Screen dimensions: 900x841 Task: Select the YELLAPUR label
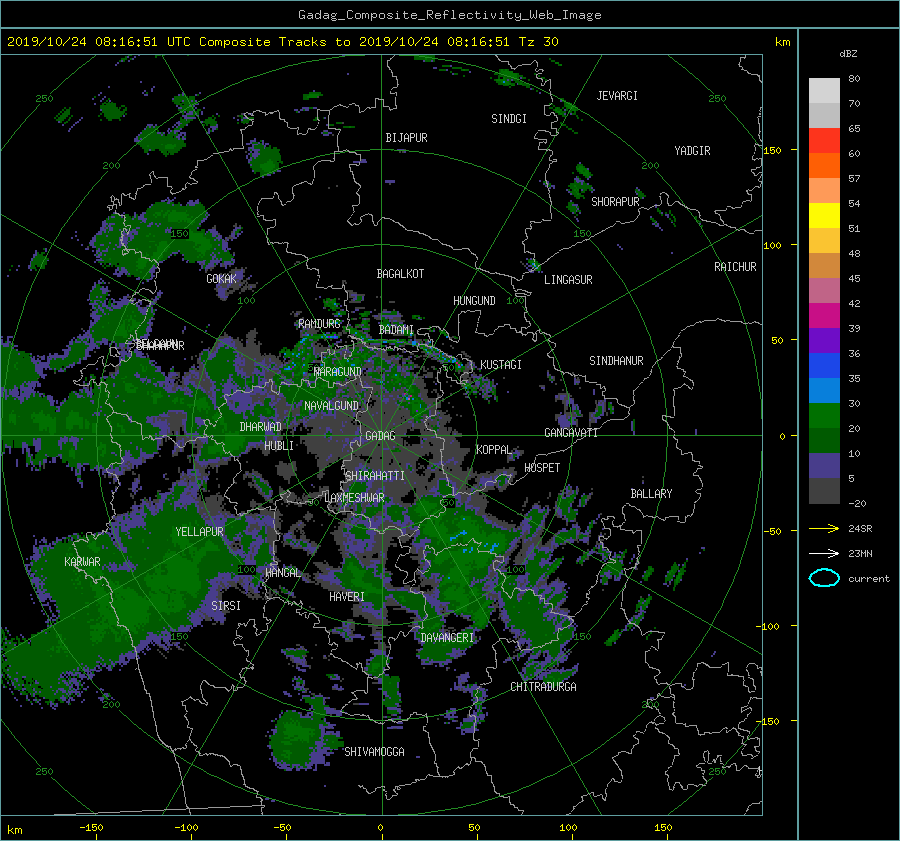pyautogui.click(x=199, y=532)
